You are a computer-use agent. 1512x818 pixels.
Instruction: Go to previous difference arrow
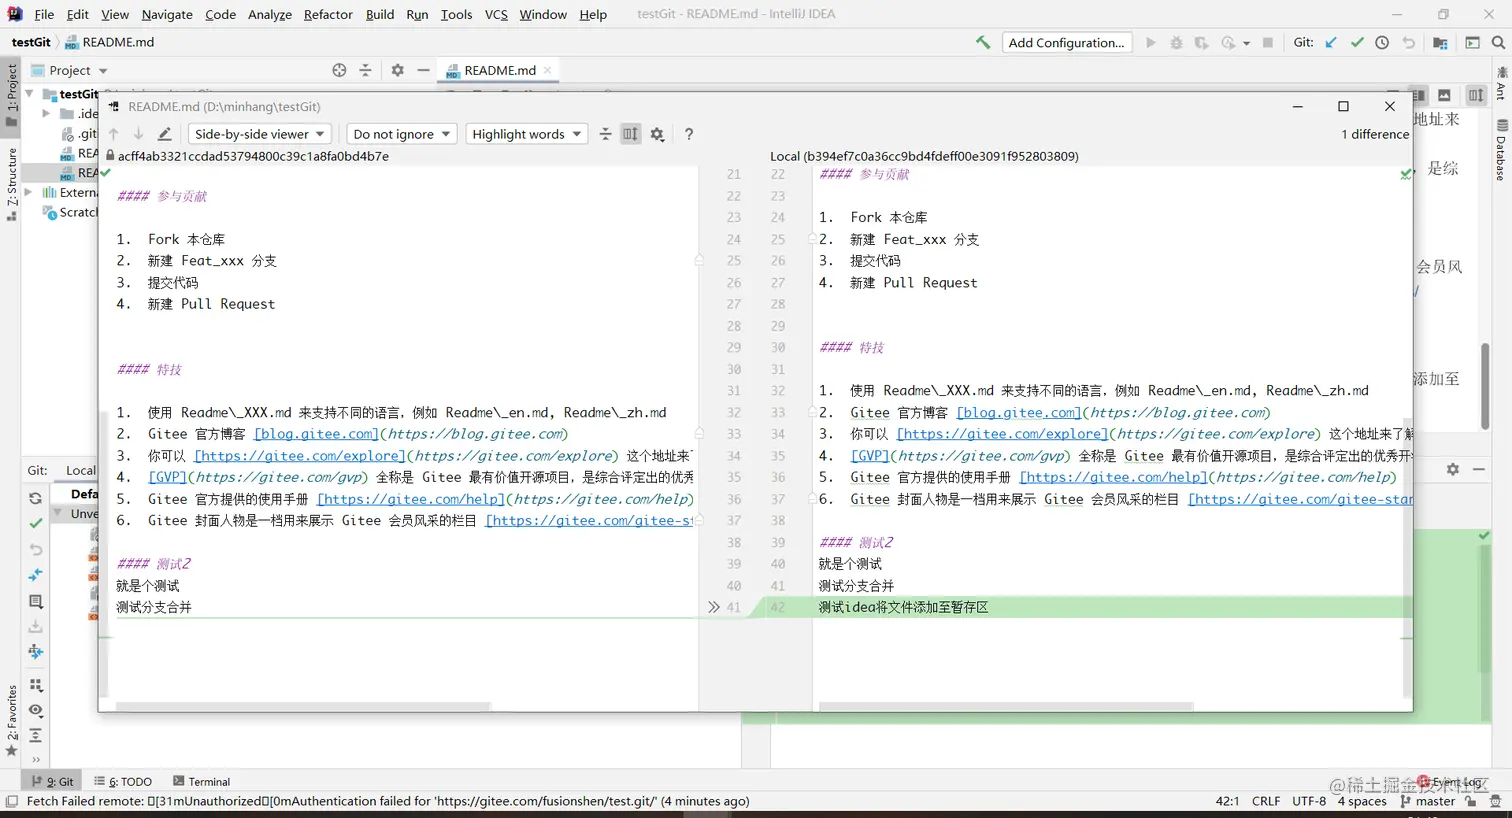(113, 134)
